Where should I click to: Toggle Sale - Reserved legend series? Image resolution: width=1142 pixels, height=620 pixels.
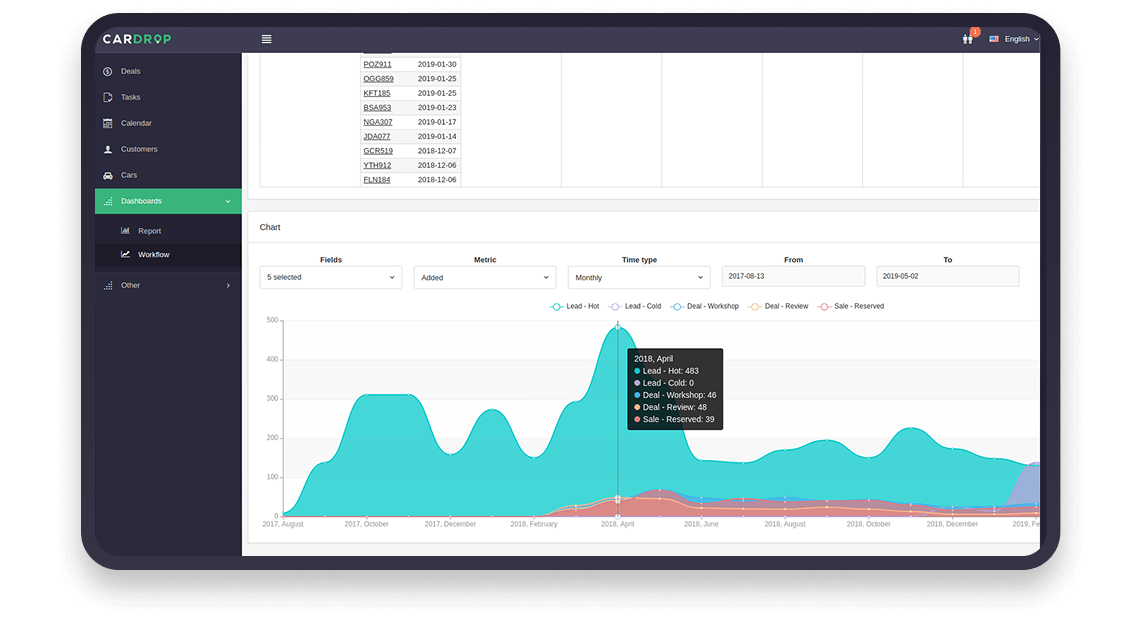click(x=851, y=306)
